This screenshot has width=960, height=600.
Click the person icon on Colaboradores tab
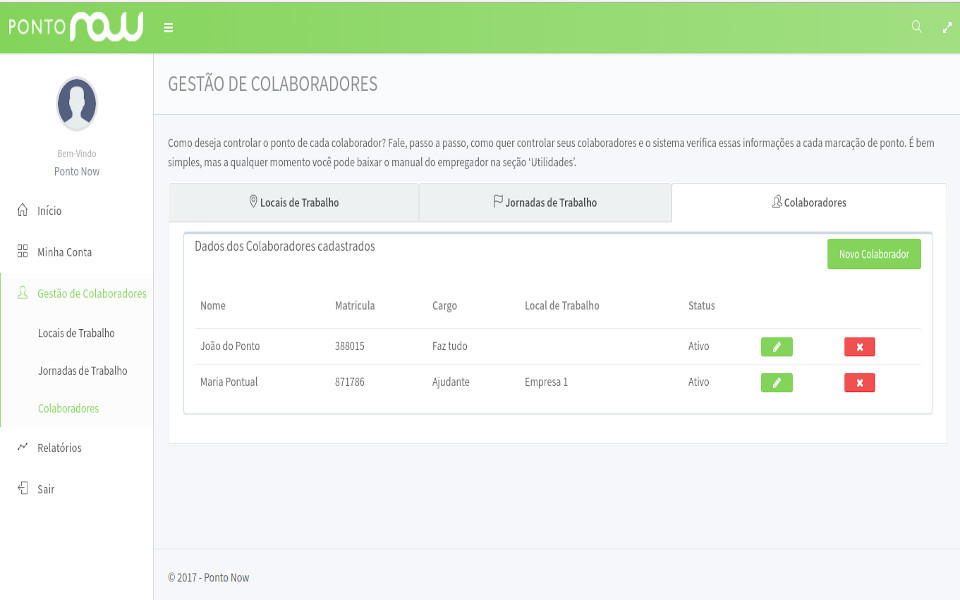point(776,201)
